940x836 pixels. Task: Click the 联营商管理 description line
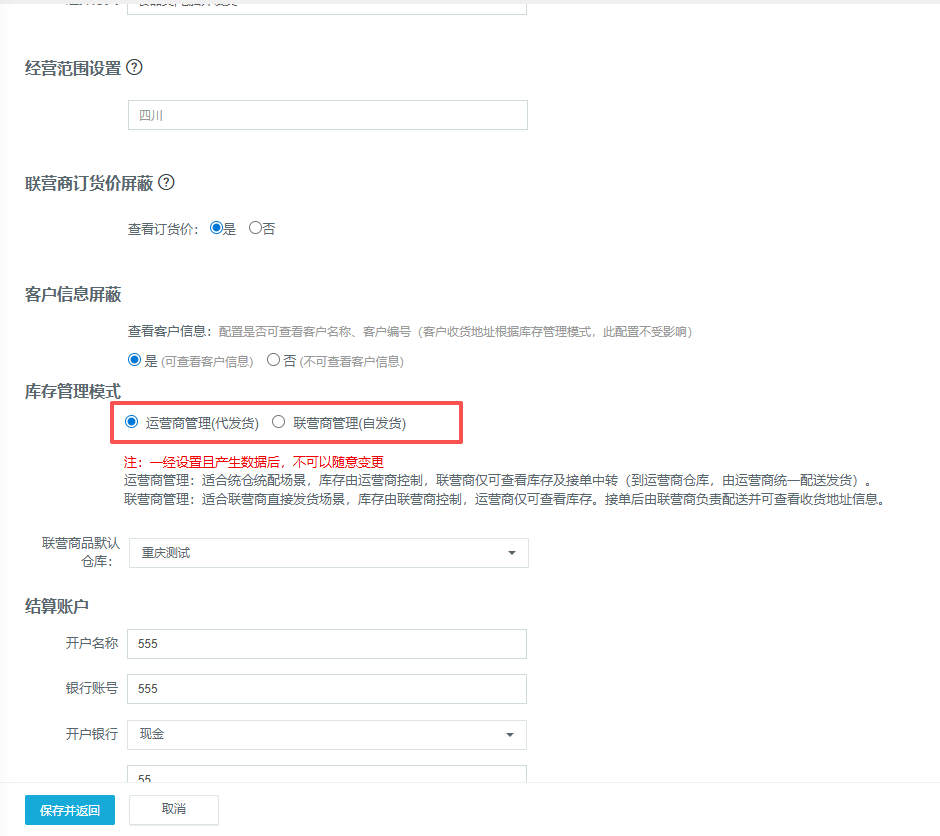[505, 499]
